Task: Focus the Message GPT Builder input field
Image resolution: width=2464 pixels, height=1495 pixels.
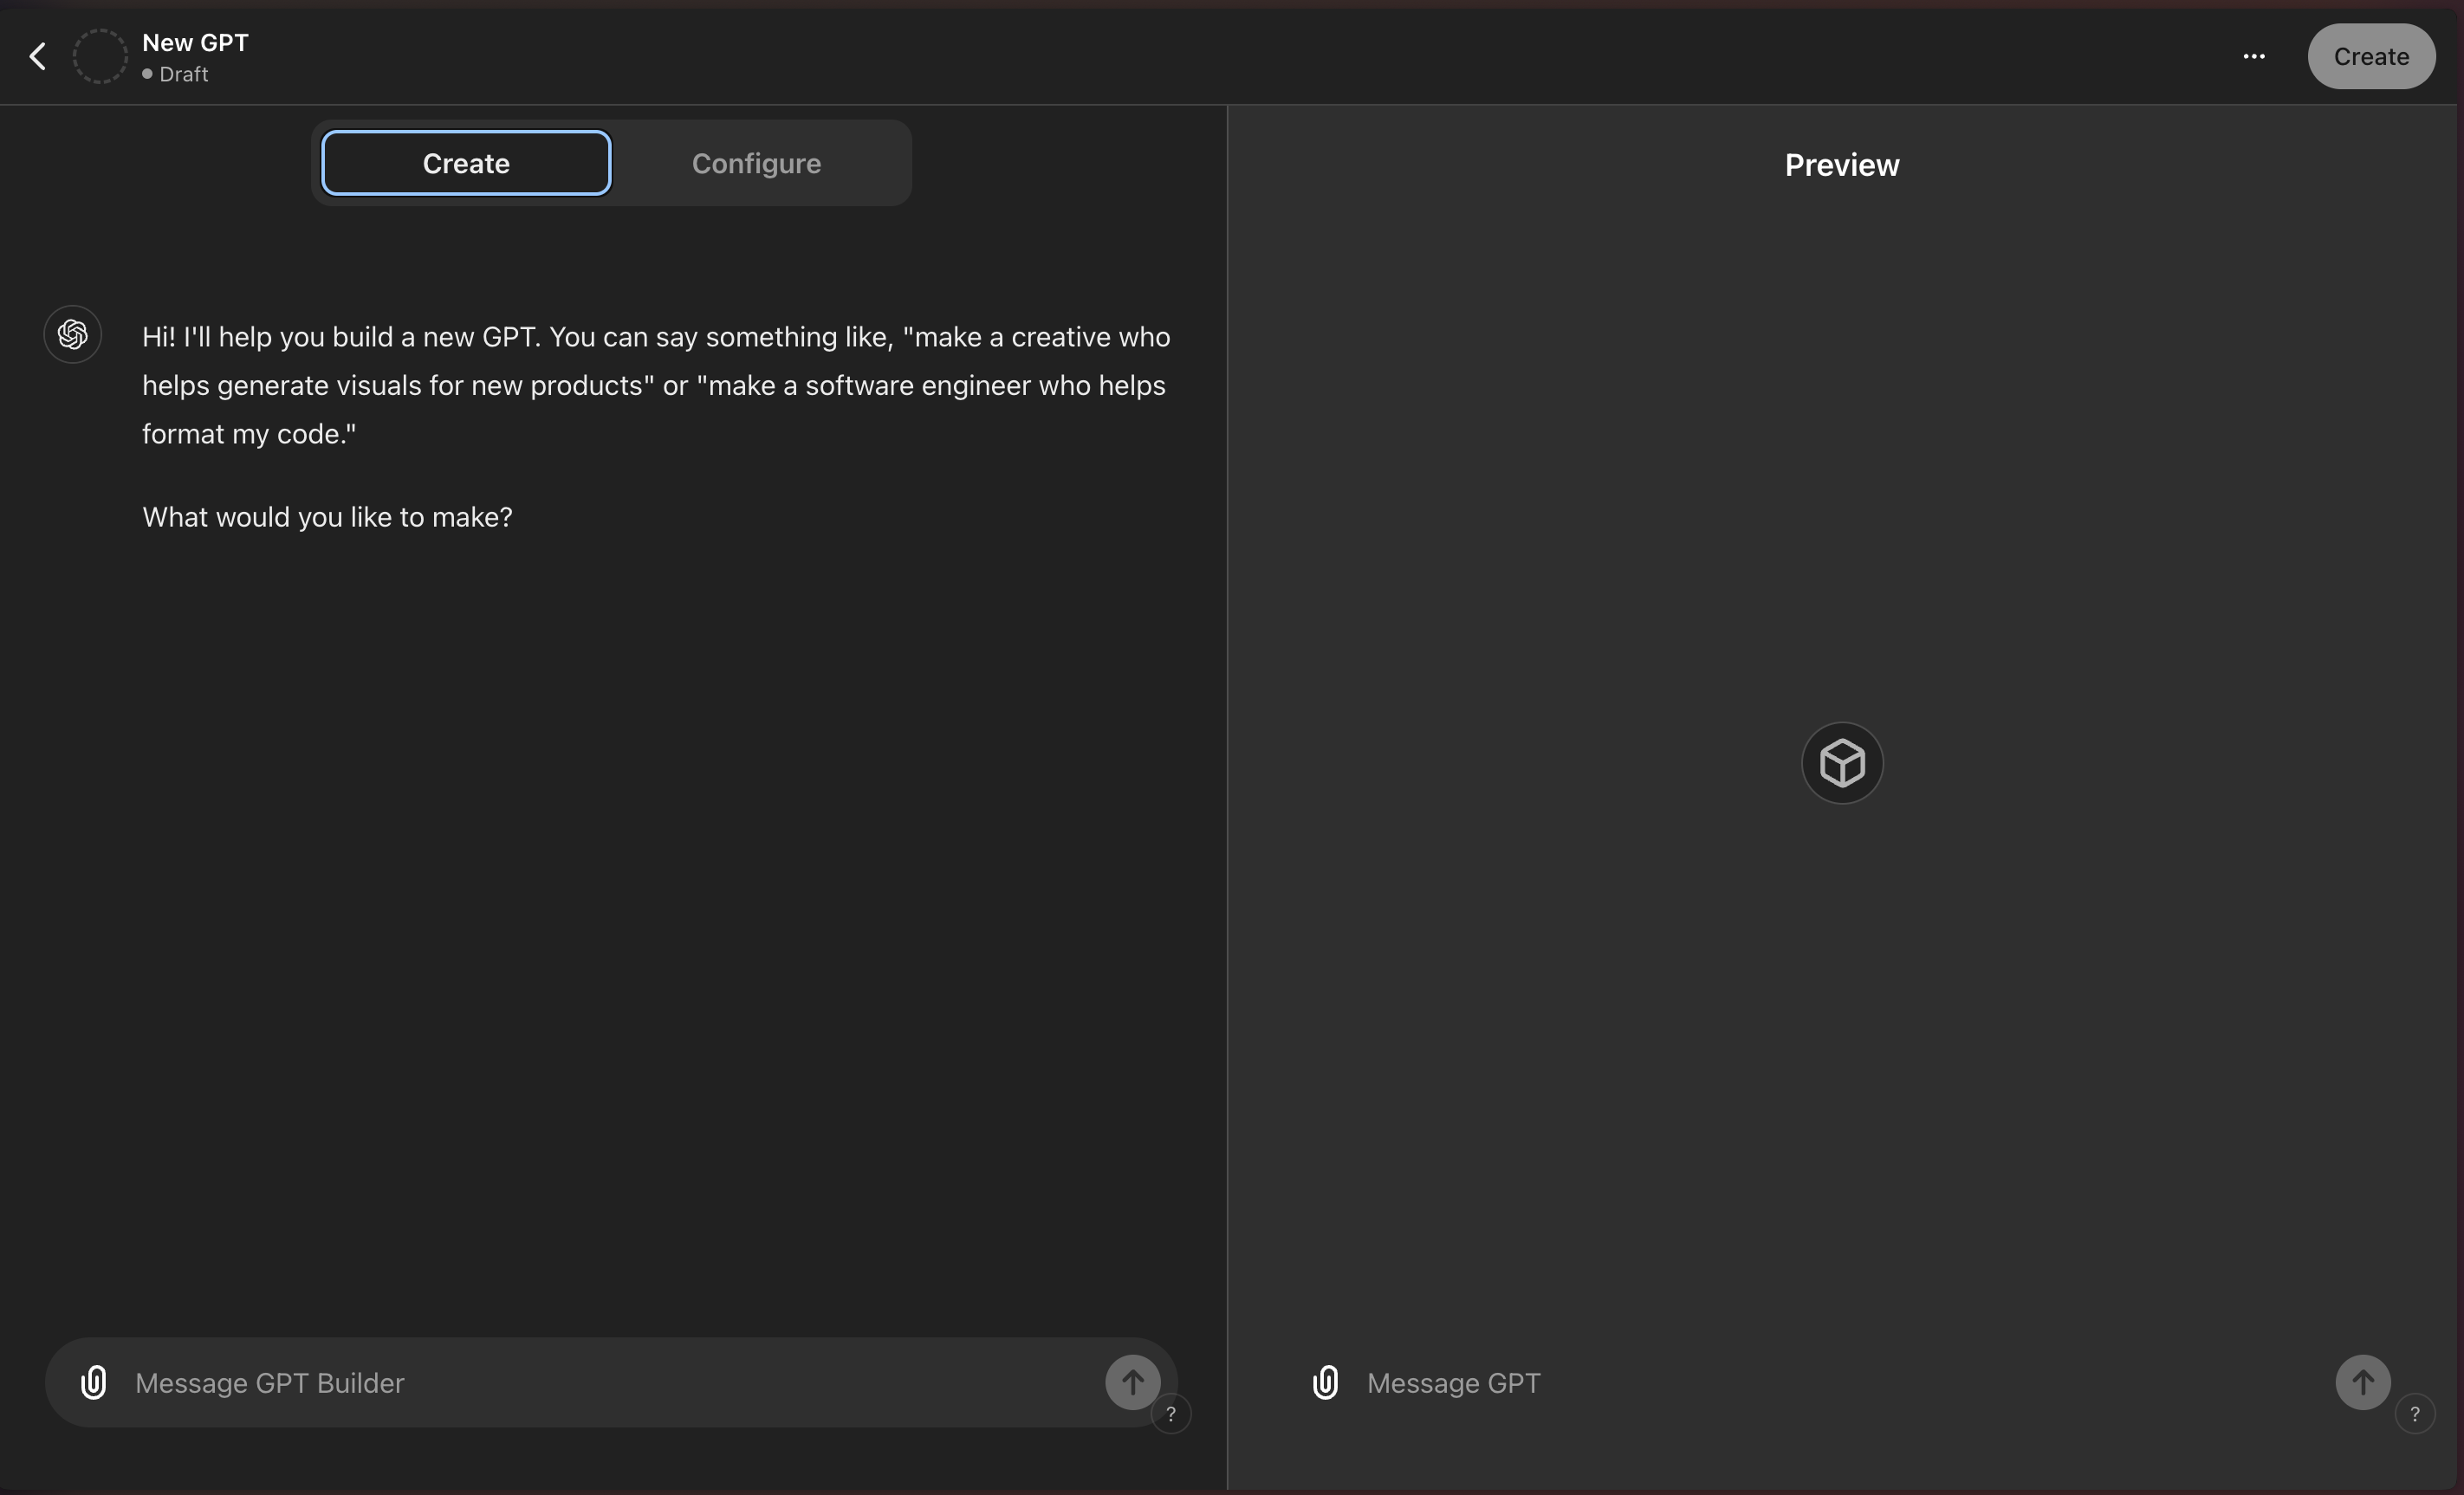Action: pyautogui.click(x=600, y=1382)
